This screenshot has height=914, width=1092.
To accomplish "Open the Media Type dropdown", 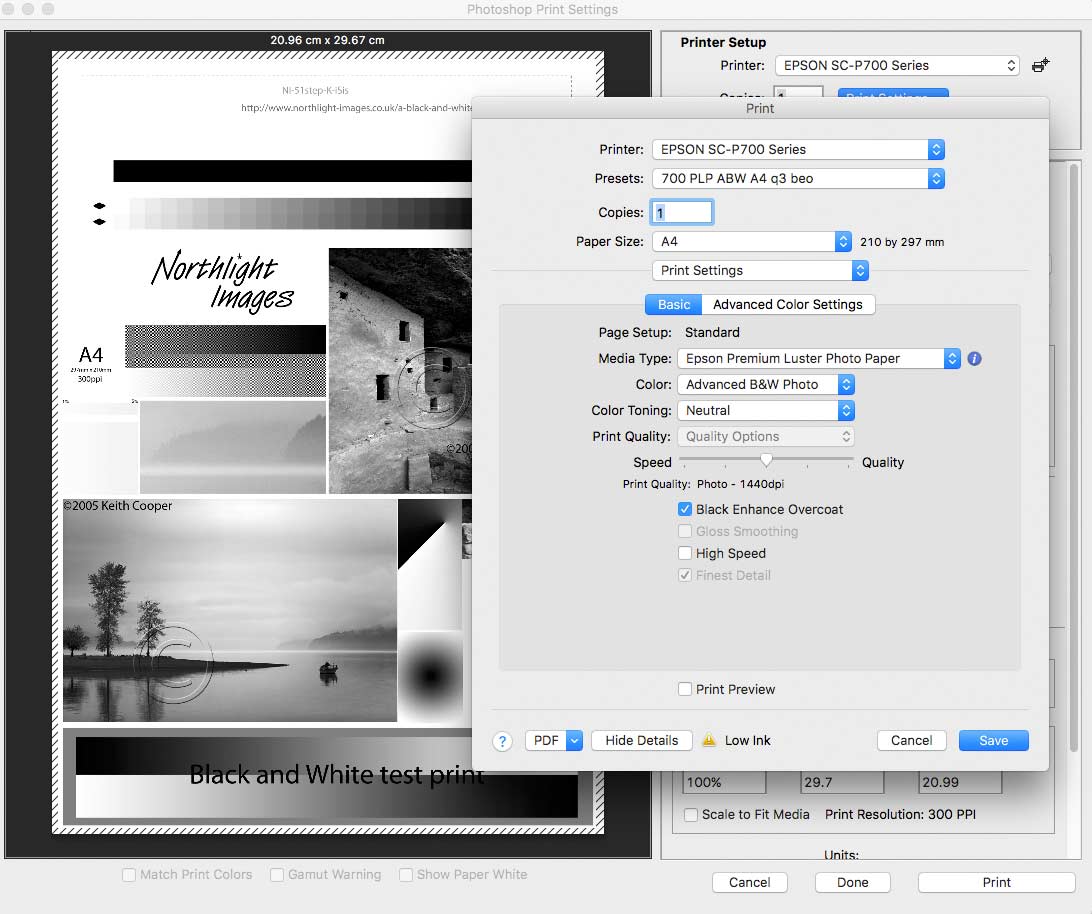I will coord(818,359).
